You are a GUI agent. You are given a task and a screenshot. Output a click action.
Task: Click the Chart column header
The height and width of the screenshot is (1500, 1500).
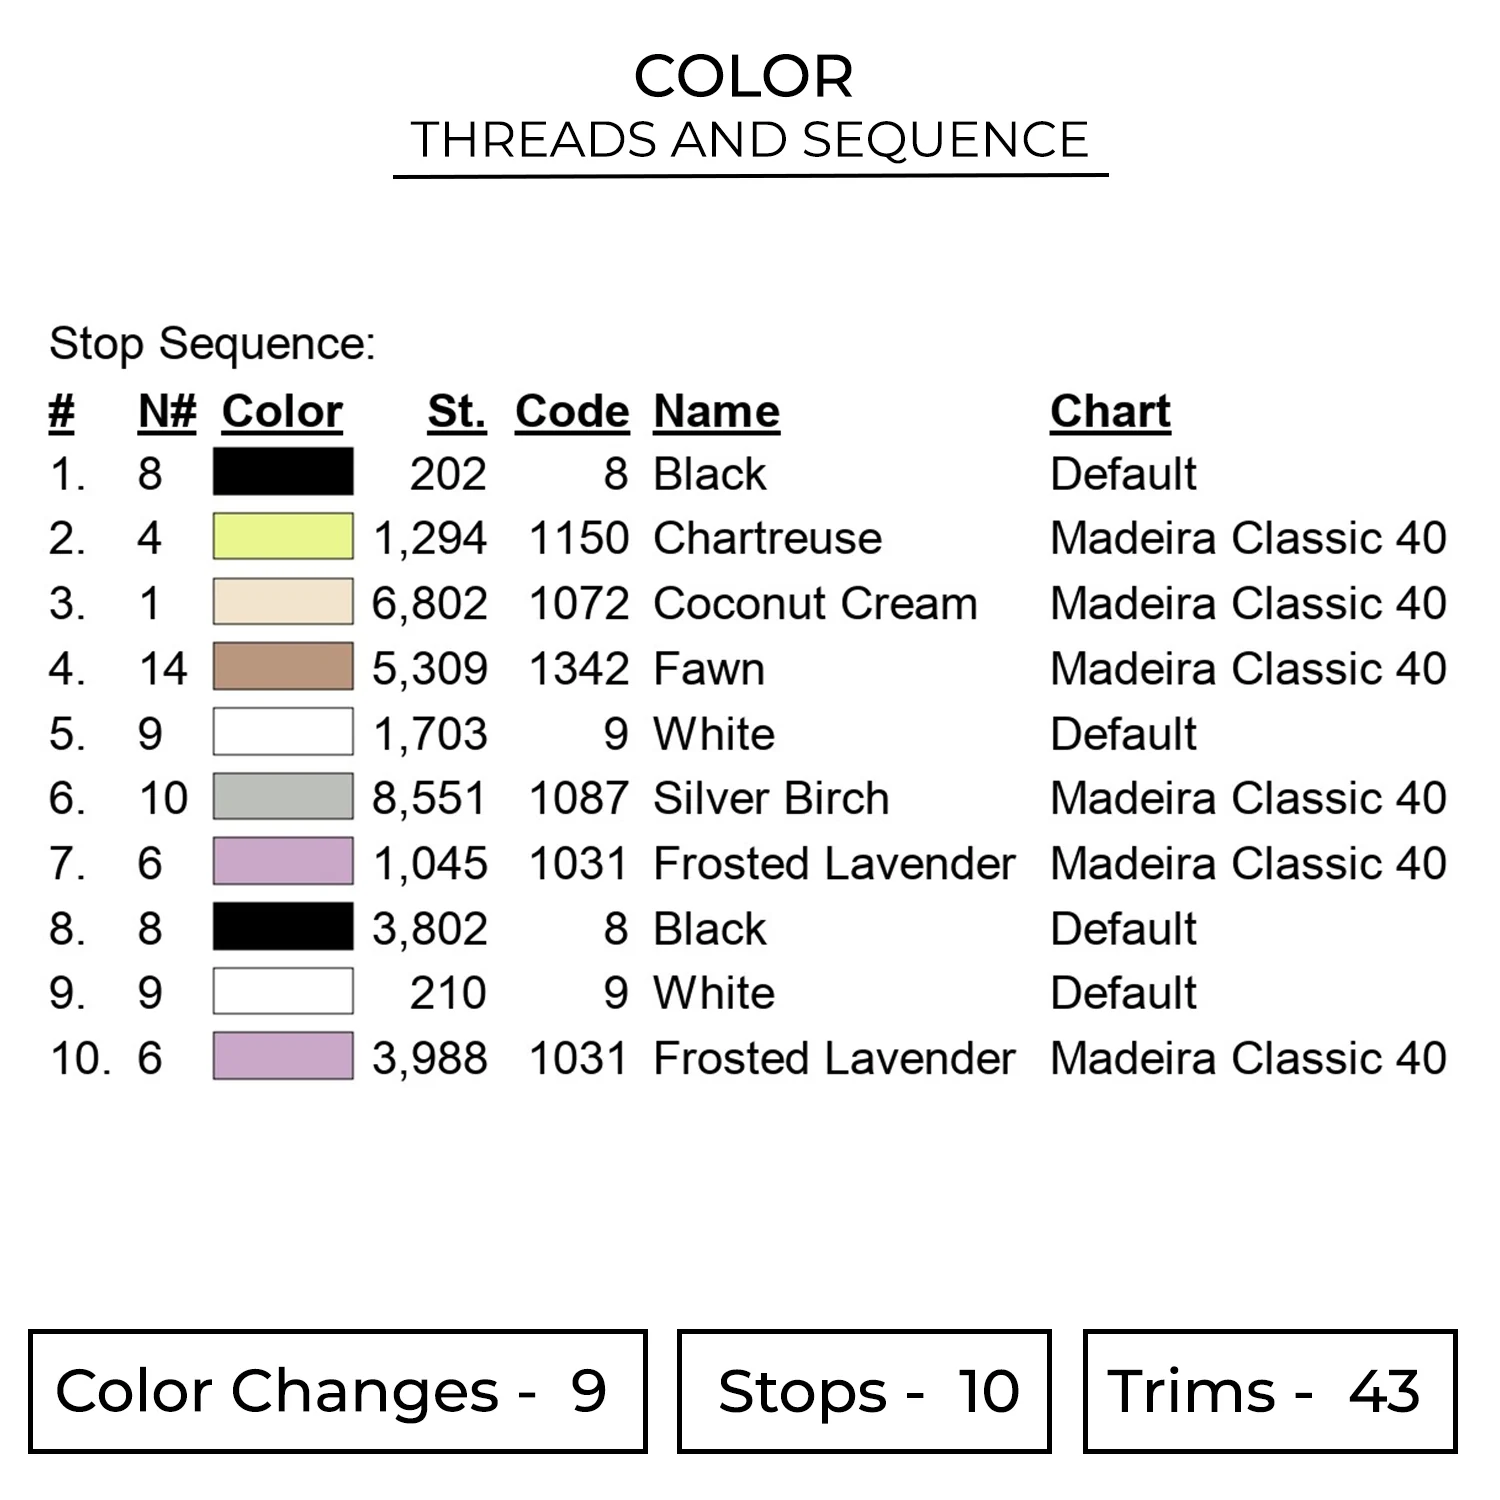tap(1110, 412)
